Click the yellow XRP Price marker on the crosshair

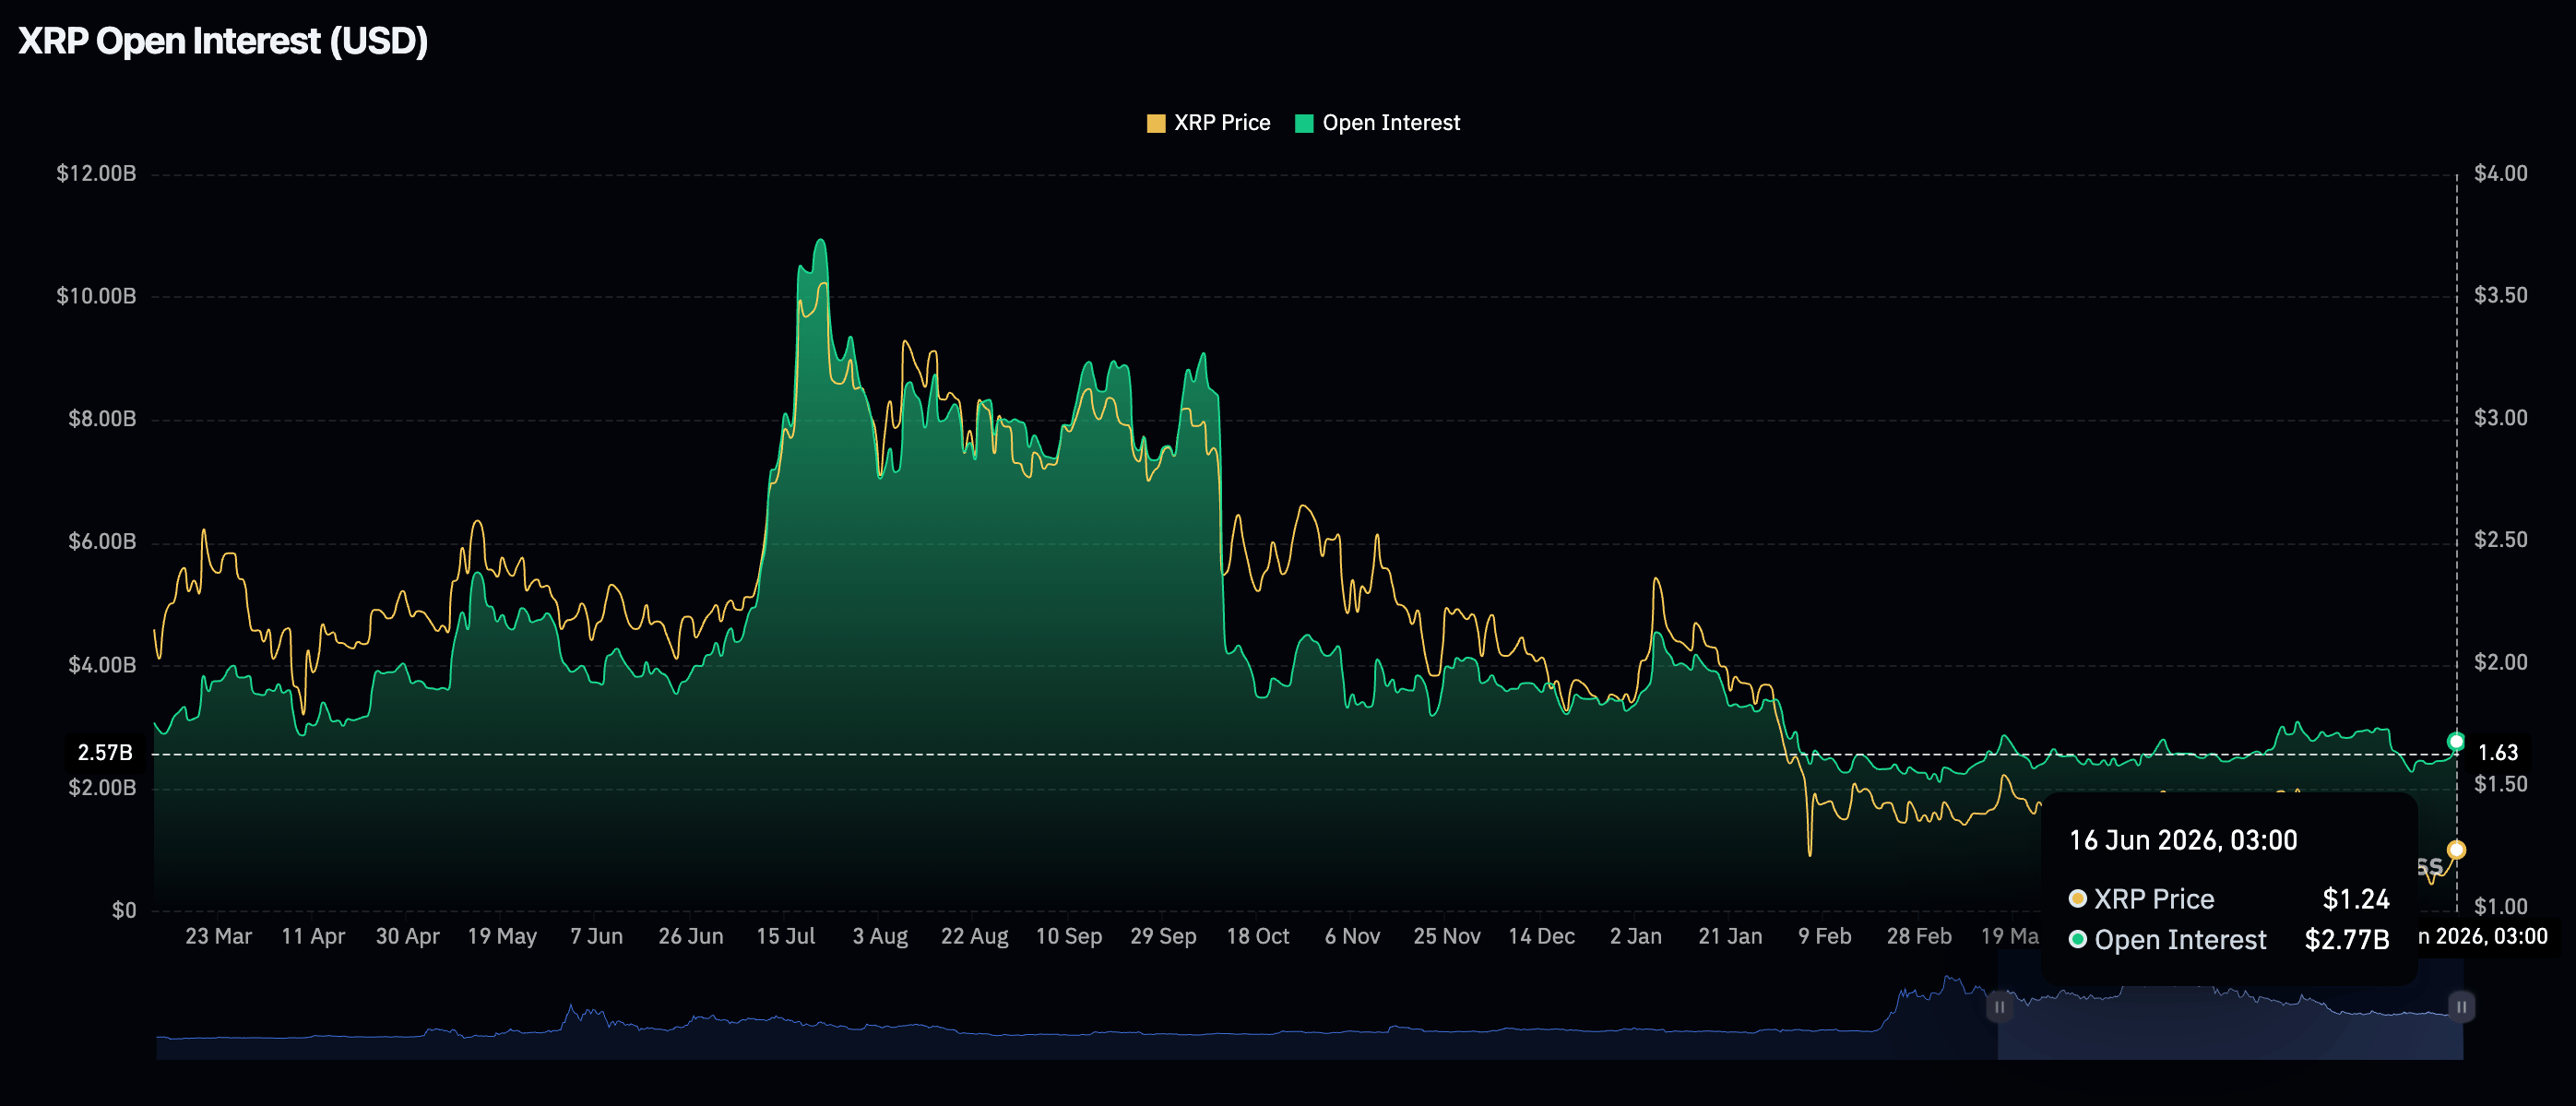tap(2456, 850)
